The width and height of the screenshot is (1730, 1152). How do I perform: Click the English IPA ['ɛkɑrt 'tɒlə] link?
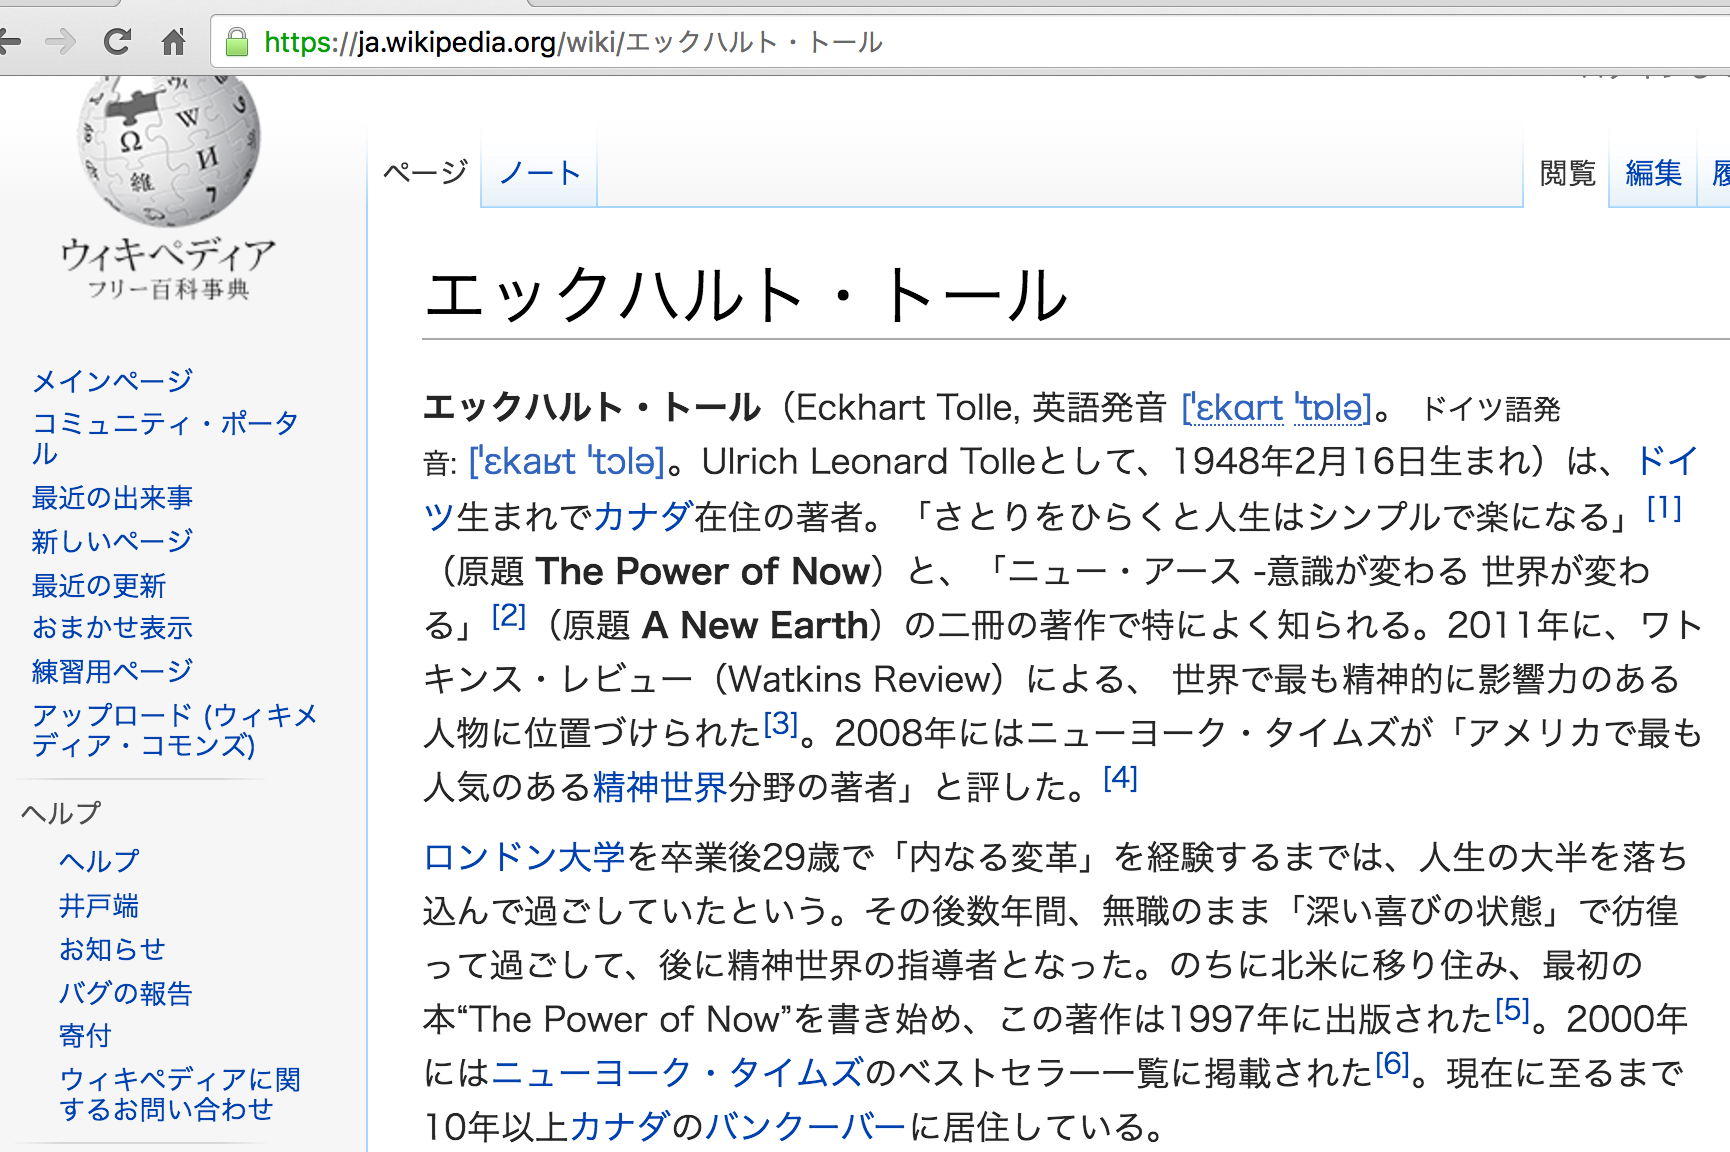(x=1277, y=408)
